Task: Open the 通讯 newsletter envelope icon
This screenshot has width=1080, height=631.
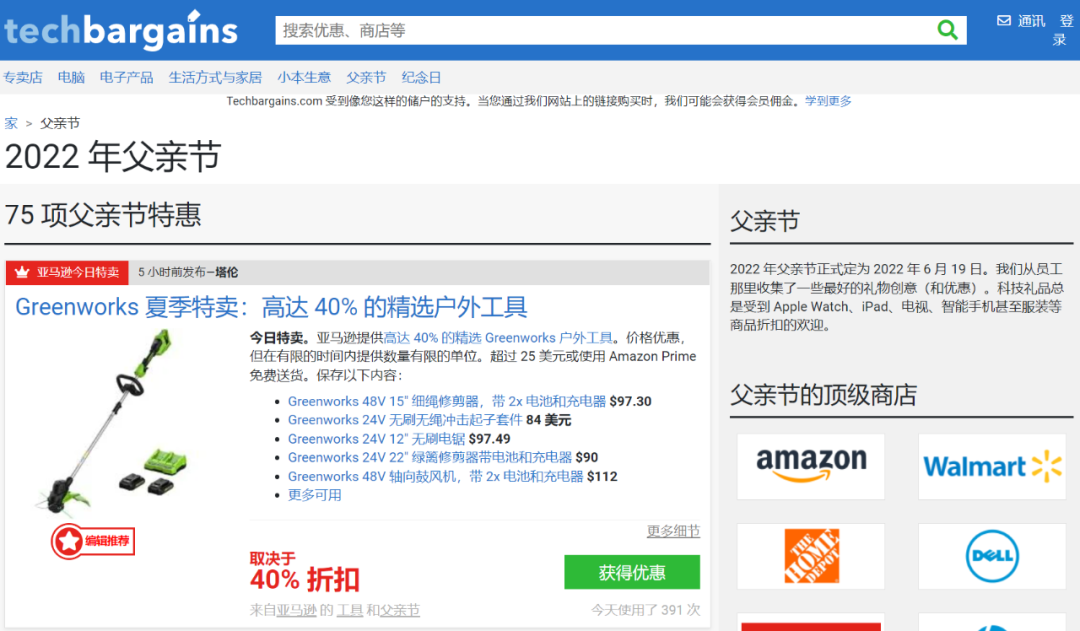Action: (x=1003, y=20)
